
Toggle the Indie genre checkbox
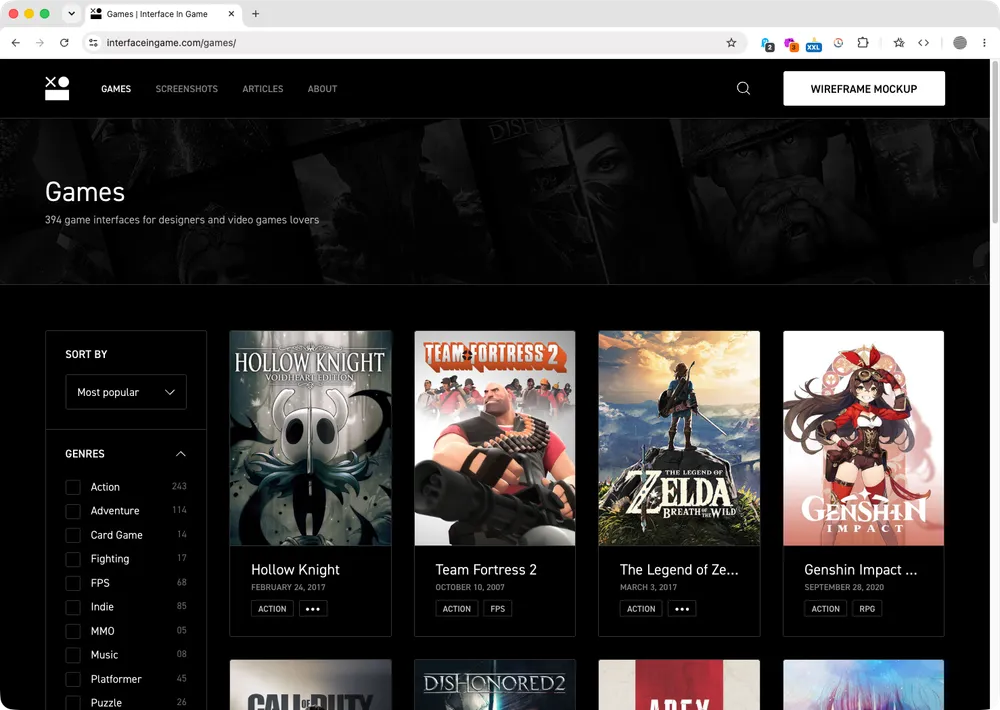point(73,607)
